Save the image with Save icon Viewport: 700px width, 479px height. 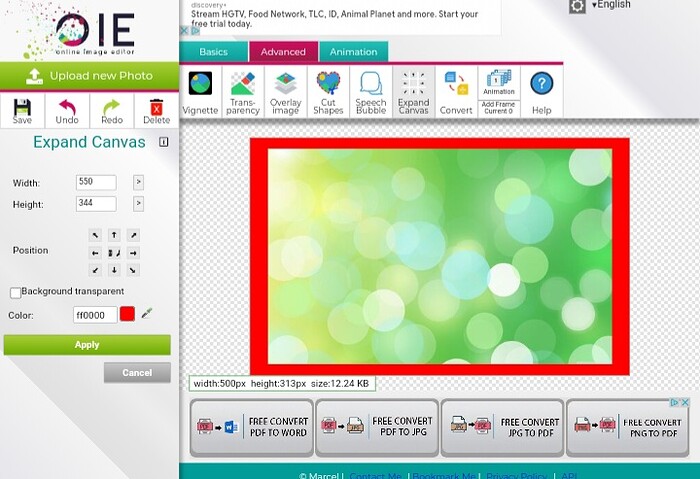point(22,110)
